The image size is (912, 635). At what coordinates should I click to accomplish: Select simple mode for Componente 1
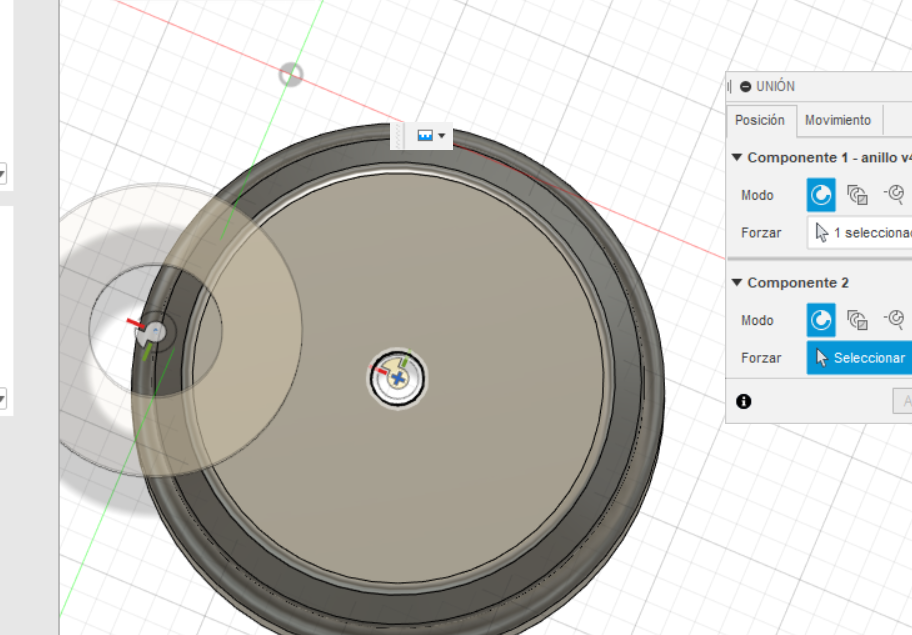point(821,195)
